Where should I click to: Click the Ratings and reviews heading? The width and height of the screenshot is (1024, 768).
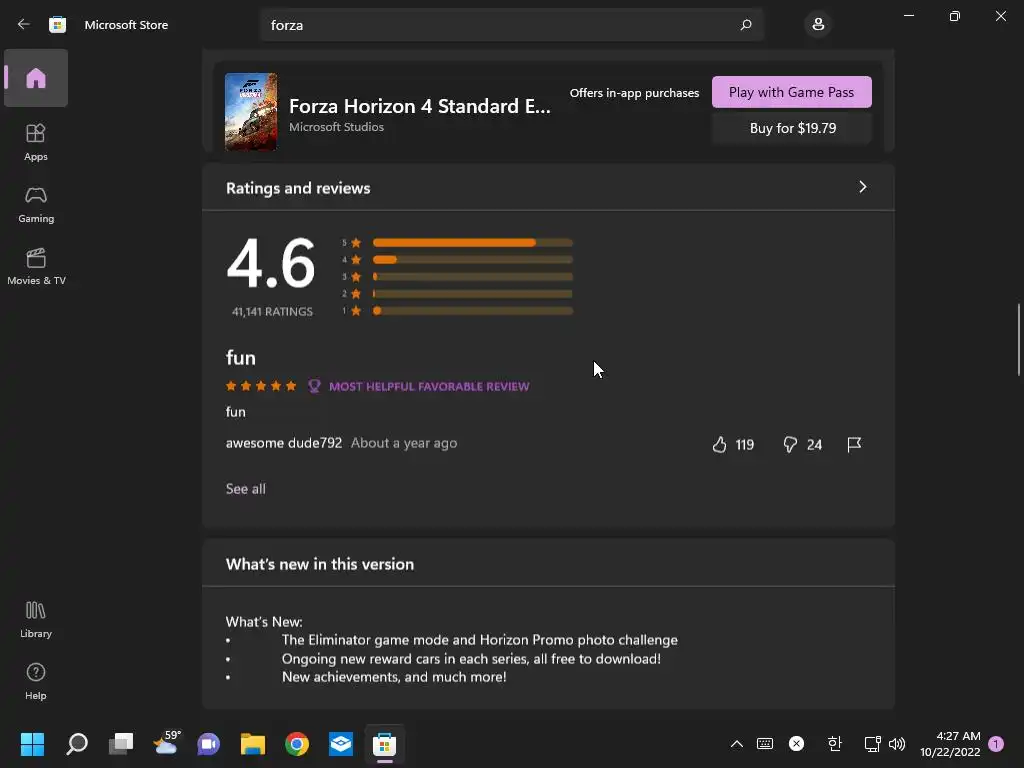pos(298,188)
